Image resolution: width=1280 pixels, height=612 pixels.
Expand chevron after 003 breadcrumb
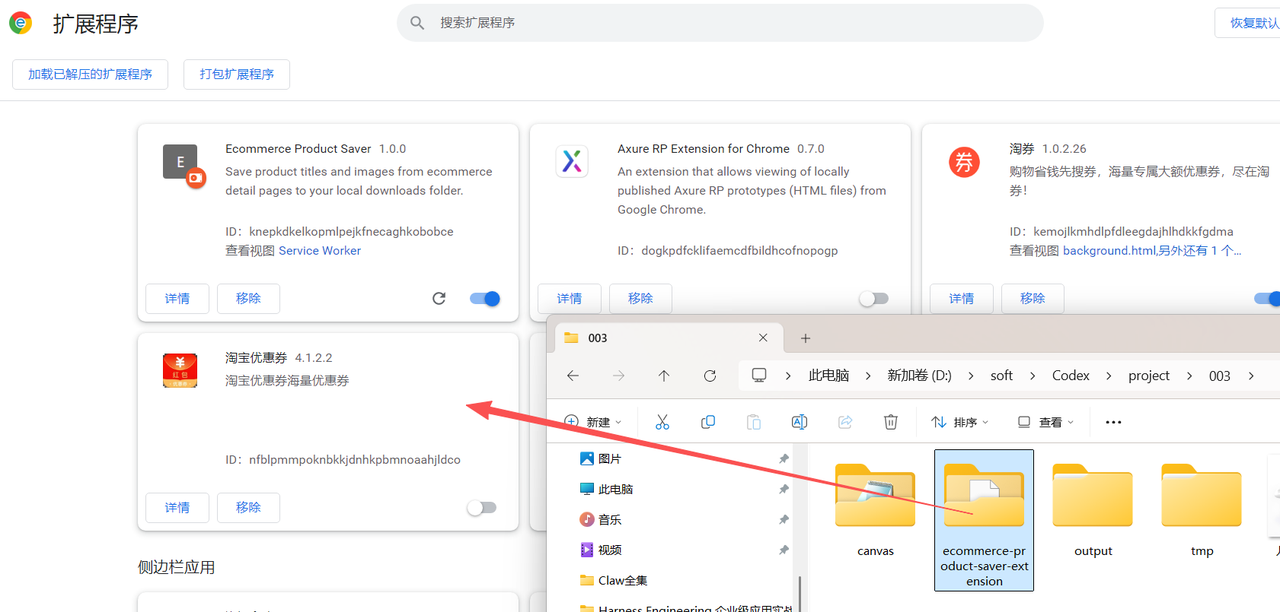(1251, 376)
